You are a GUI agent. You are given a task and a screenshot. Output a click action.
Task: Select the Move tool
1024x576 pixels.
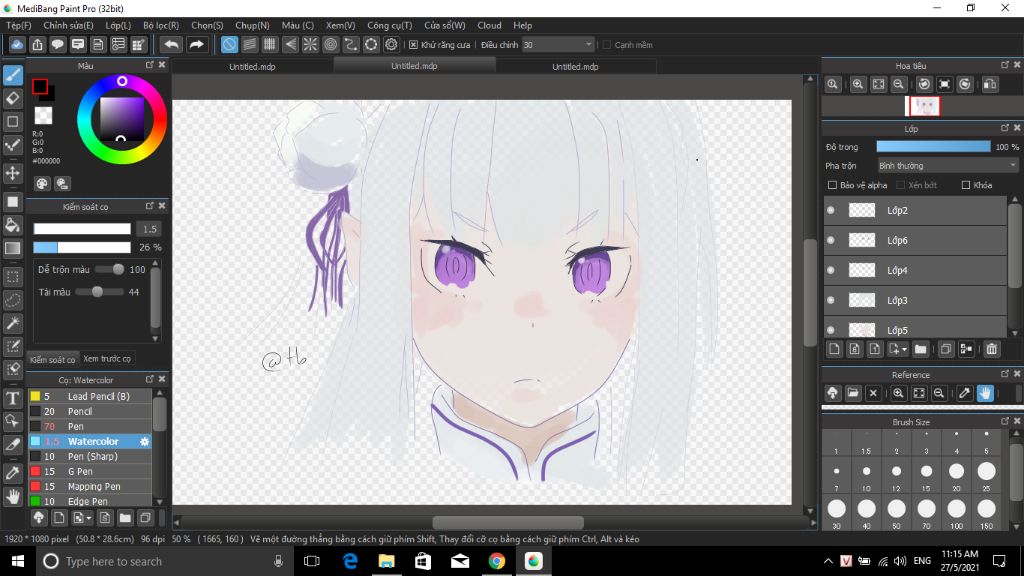point(12,173)
